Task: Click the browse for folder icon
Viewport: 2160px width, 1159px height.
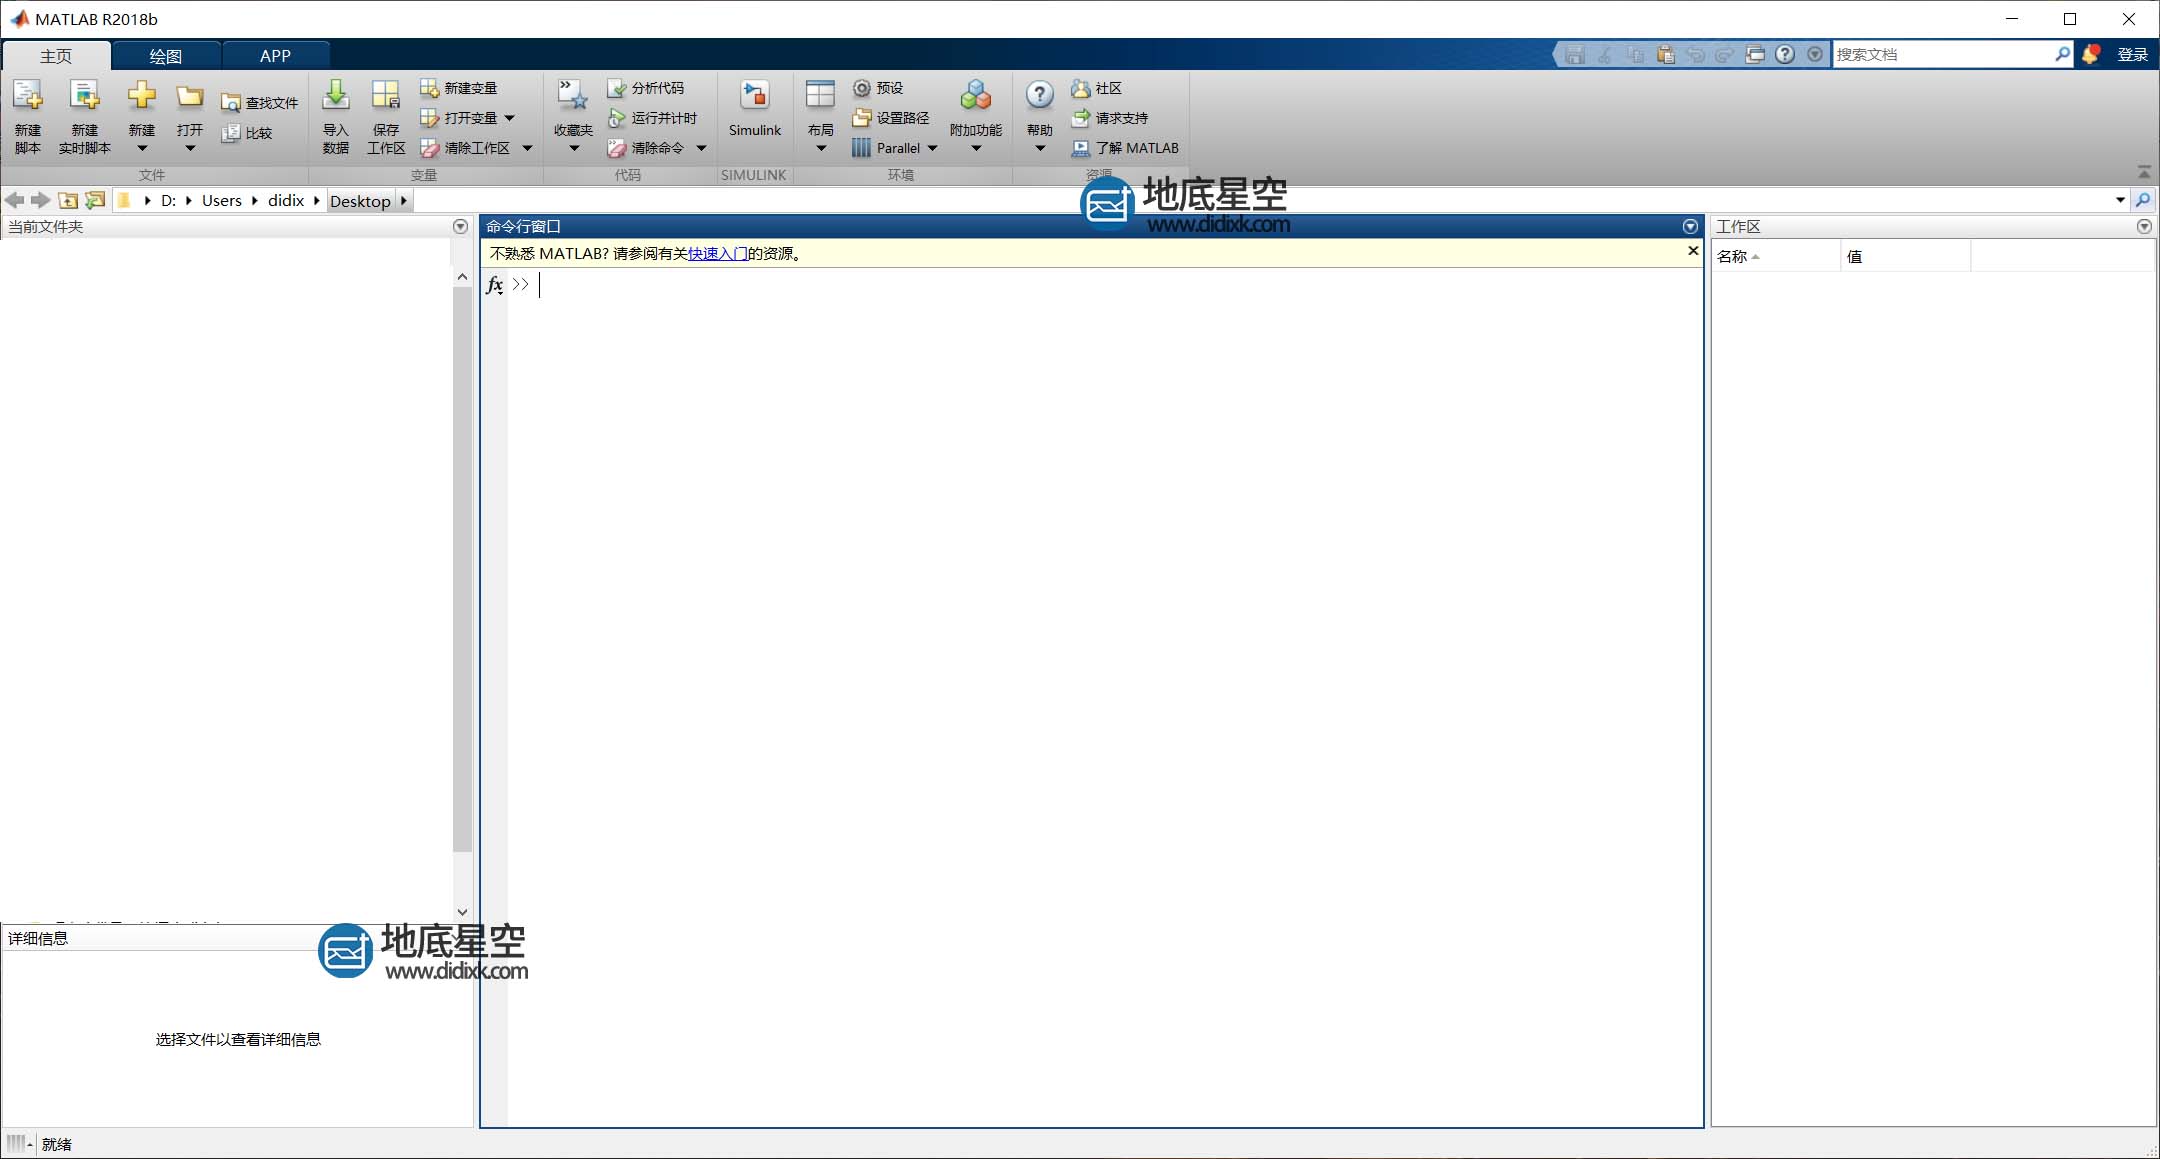Action: (x=95, y=201)
